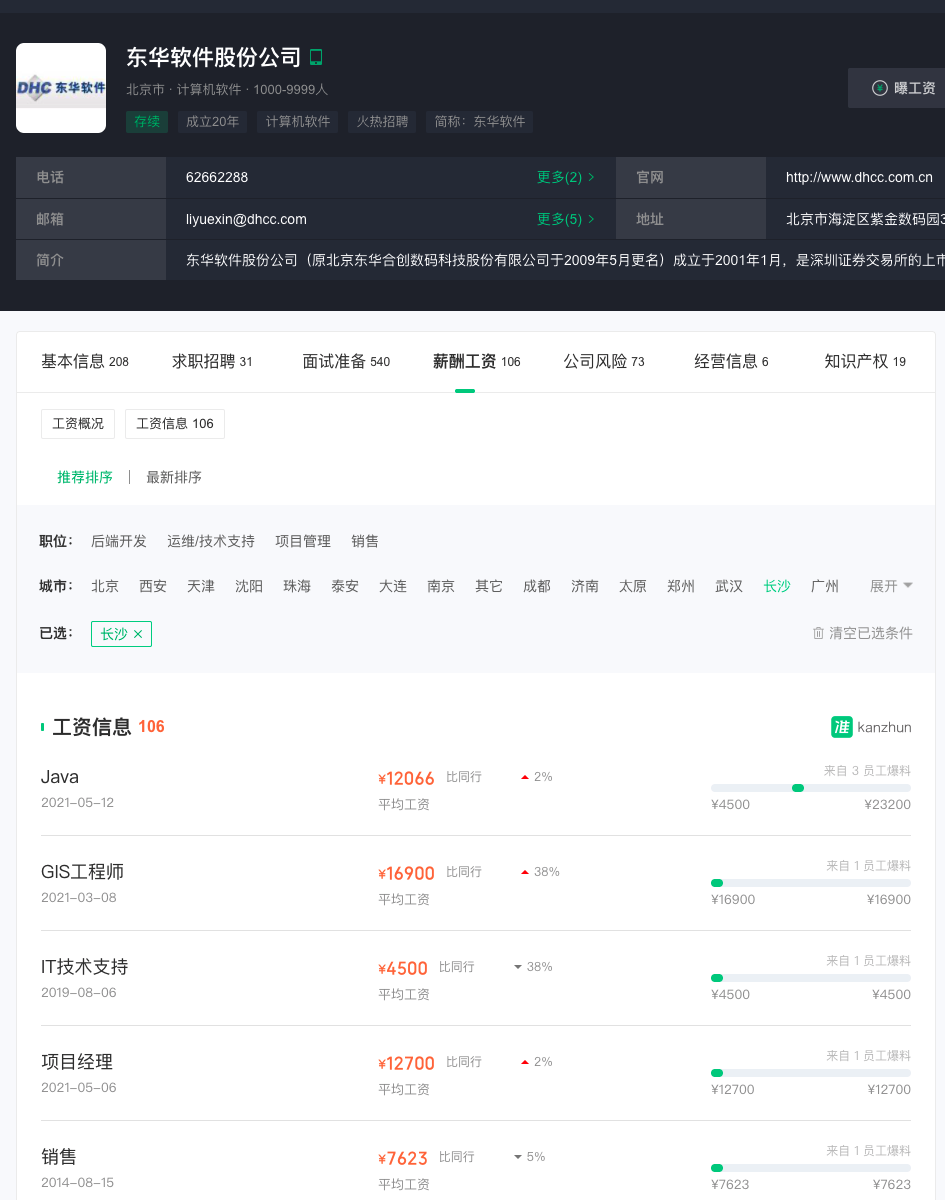Viewport: 945px width, 1200px height.
Task: Open the 经营信息 tab
Action: 732,362
